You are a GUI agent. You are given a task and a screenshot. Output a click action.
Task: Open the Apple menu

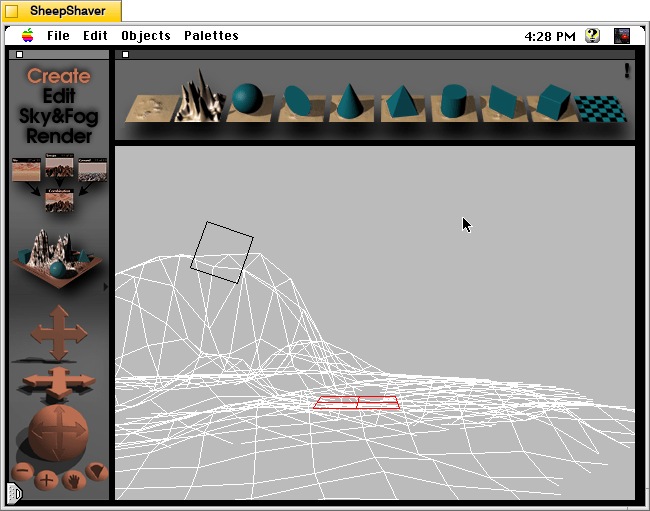(28, 36)
